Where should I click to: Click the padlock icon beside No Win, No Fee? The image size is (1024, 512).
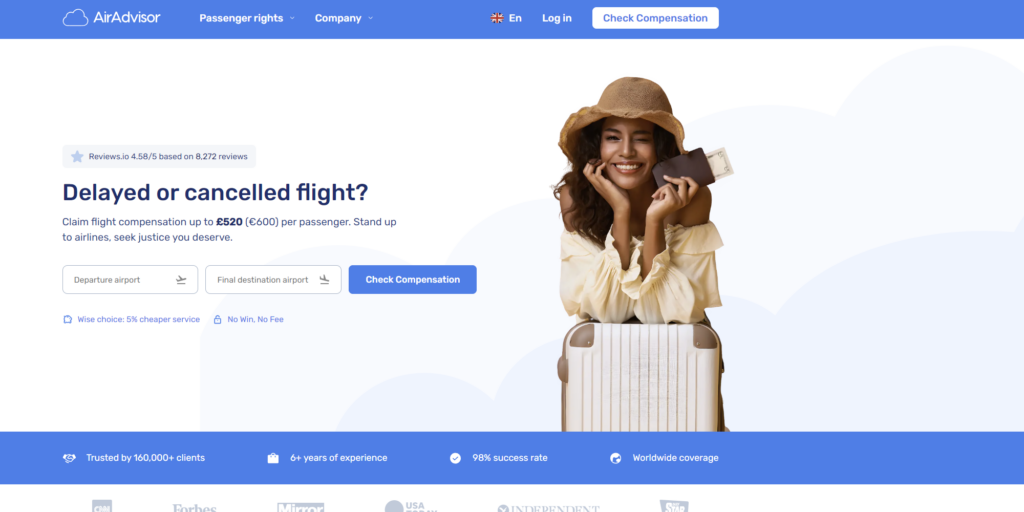pos(217,319)
